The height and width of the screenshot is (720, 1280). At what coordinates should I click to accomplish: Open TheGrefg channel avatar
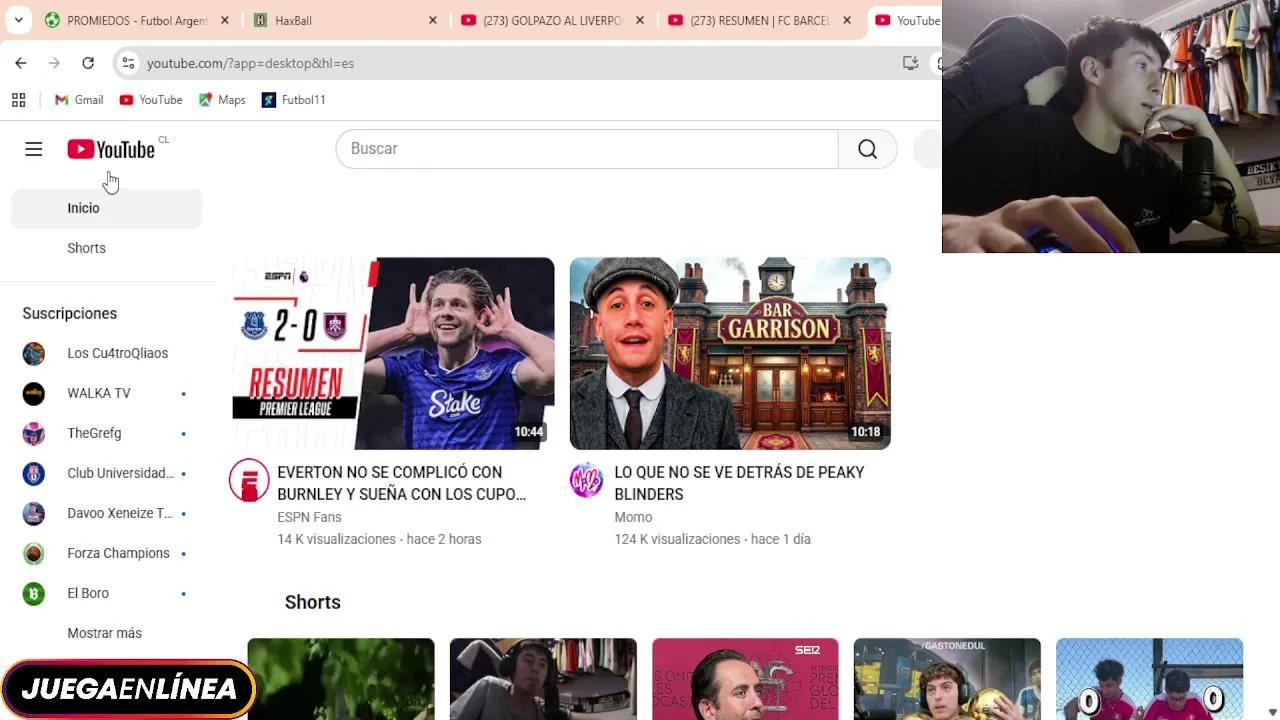[x=34, y=433]
